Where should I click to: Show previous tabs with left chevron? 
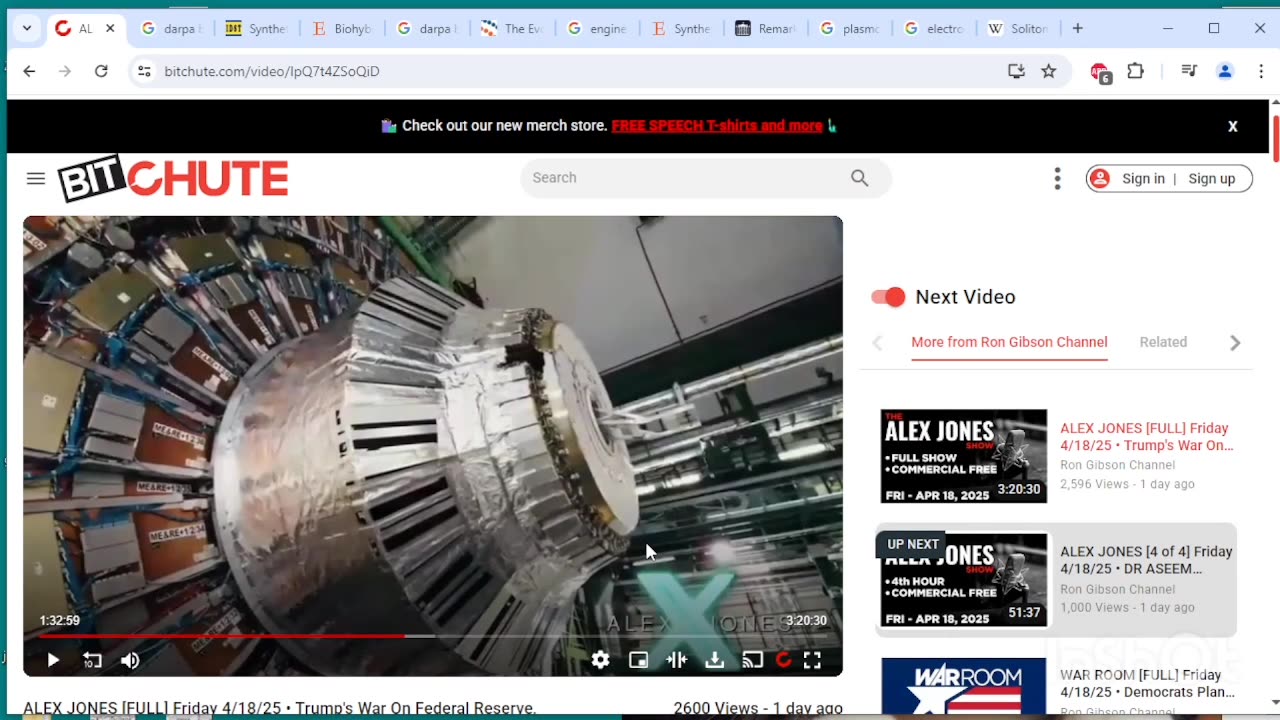[877, 343]
